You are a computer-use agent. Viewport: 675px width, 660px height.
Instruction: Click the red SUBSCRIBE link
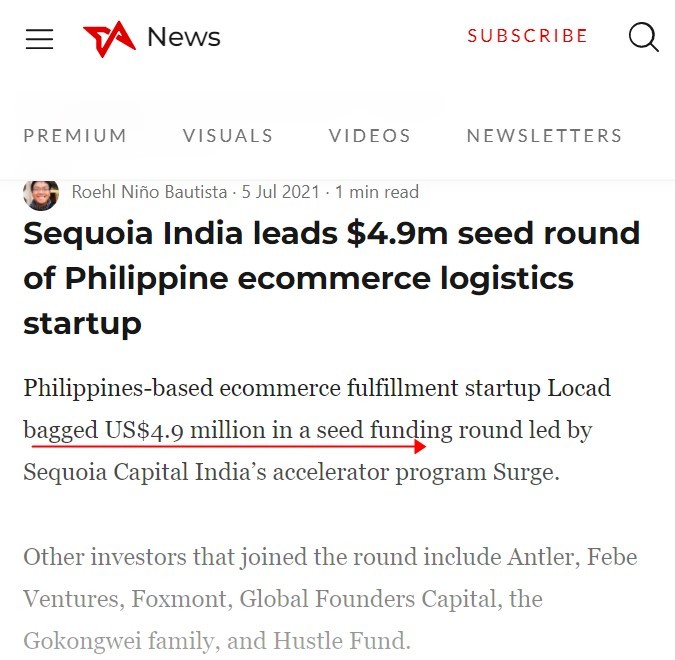click(x=528, y=36)
